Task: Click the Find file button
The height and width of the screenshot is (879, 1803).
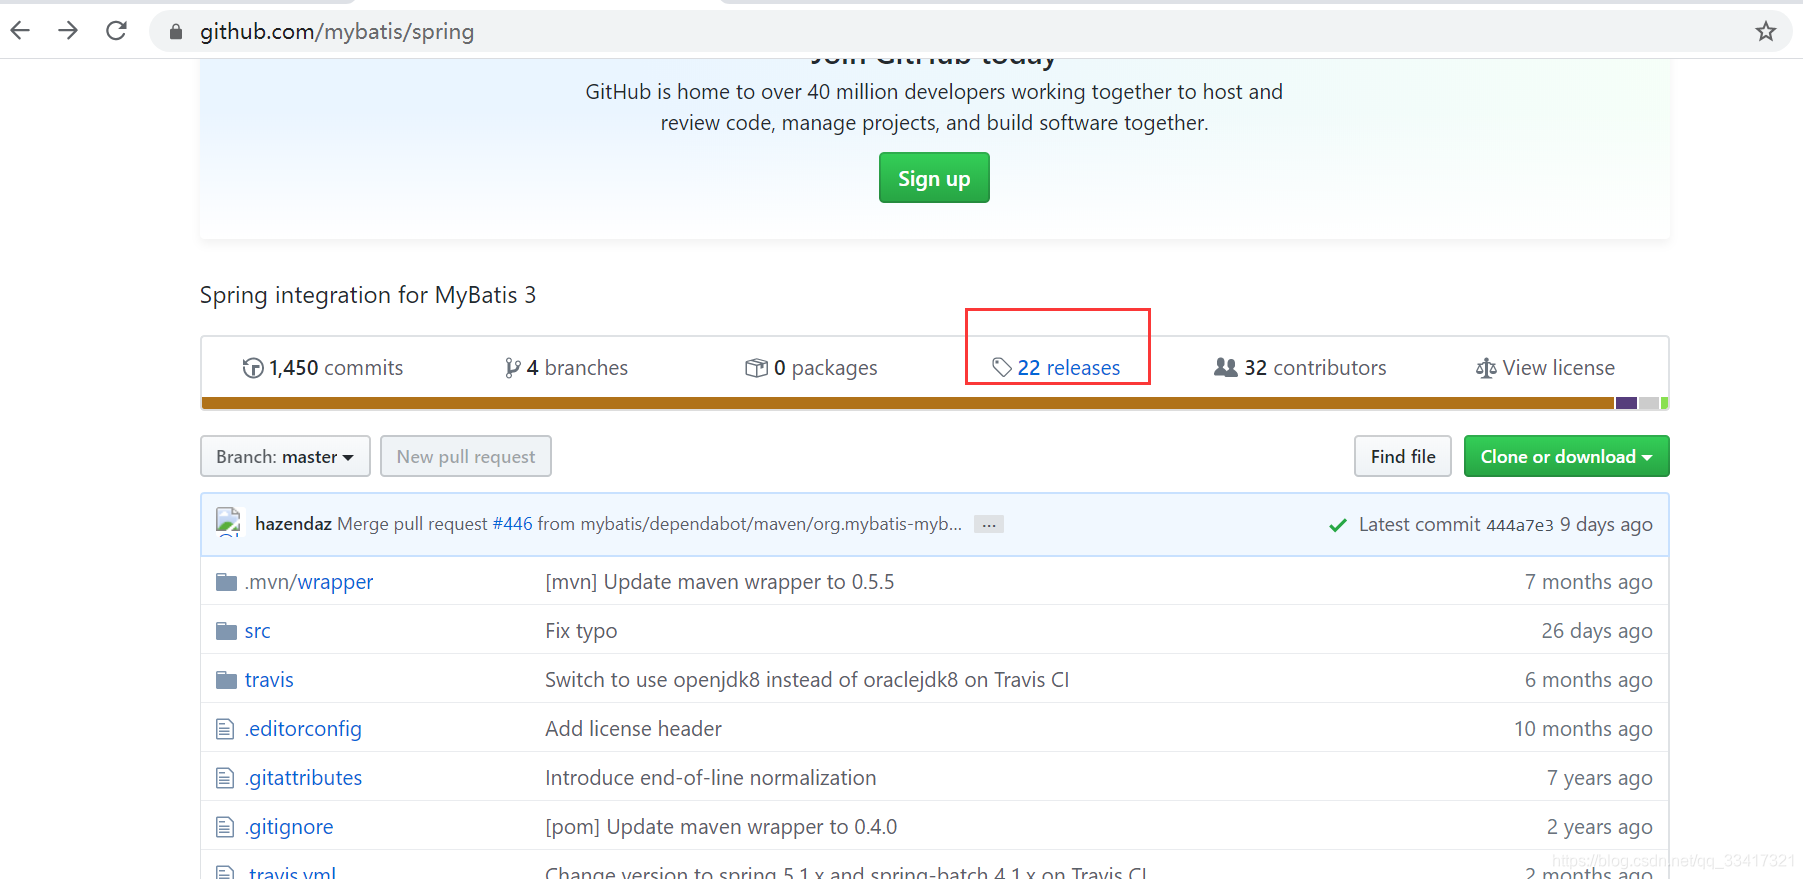Action: click(x=1403, y=456)
